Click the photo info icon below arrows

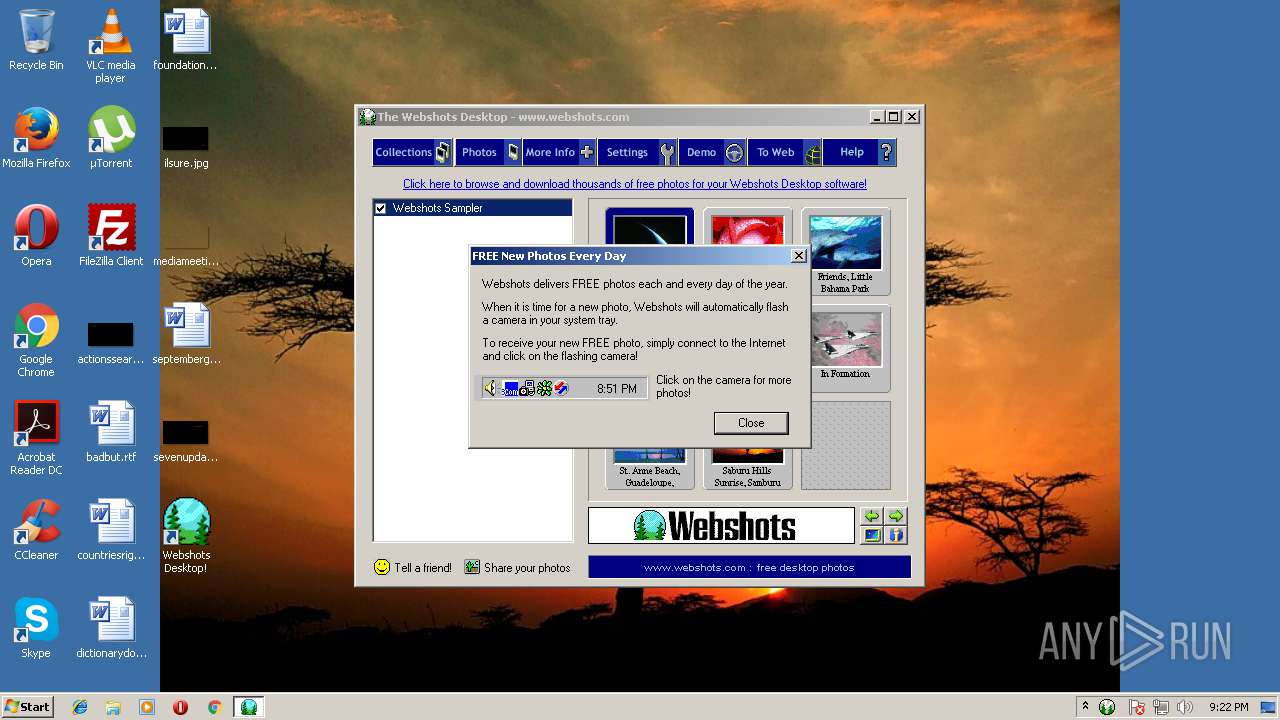coord(896,535)
